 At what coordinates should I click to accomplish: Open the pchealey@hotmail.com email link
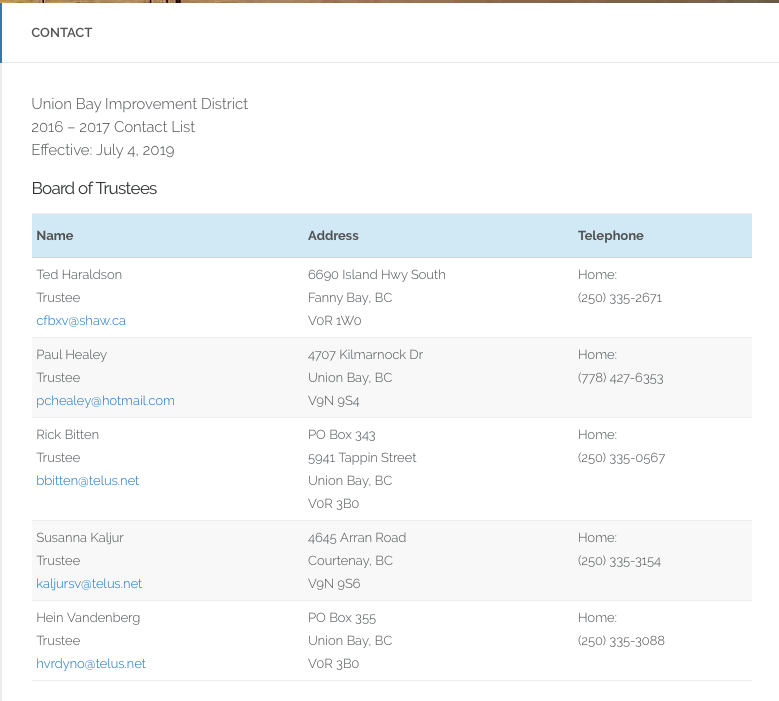[x=105, y=401]
